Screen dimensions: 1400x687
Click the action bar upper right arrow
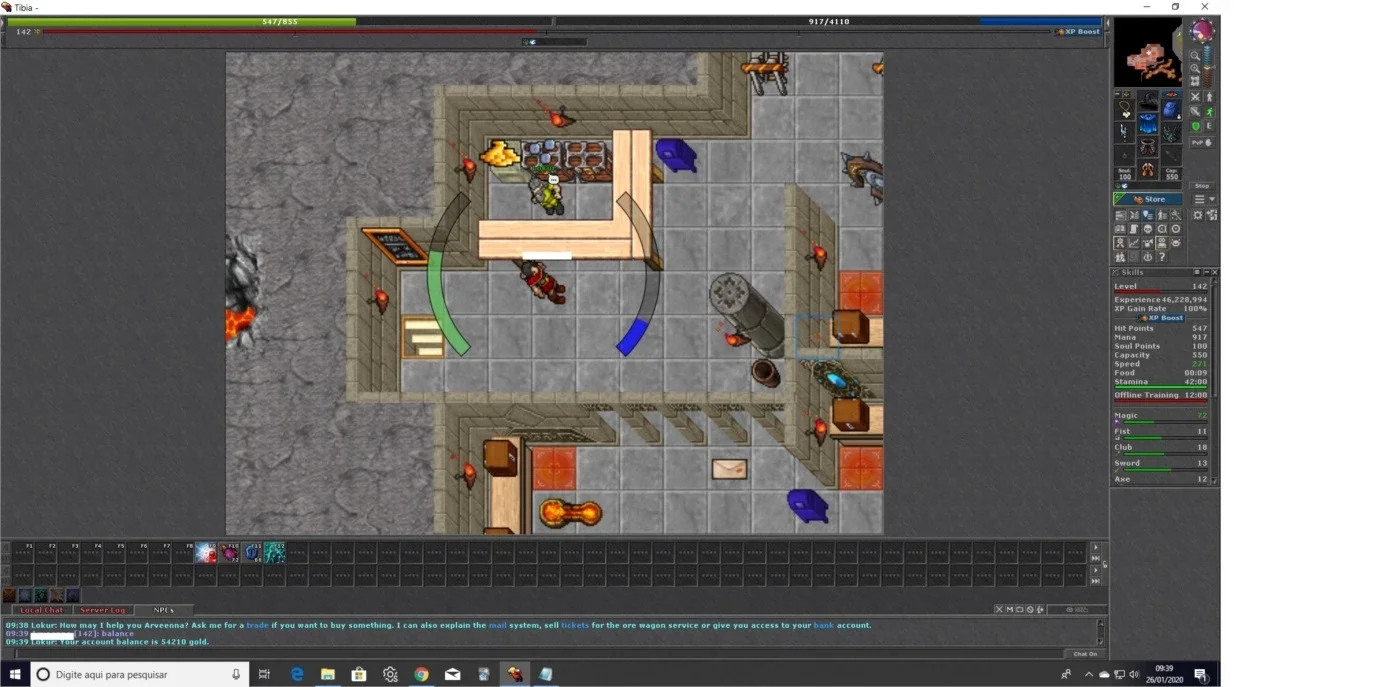[x=1096, y=547]
